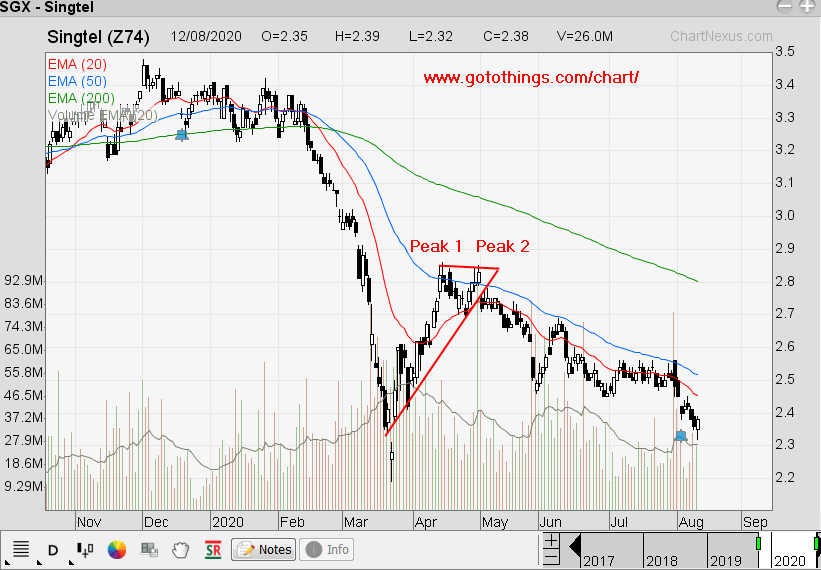Jump to 2018 on the timeline
The height and width of the screenshot is (570, 821).
click(661, 561)
